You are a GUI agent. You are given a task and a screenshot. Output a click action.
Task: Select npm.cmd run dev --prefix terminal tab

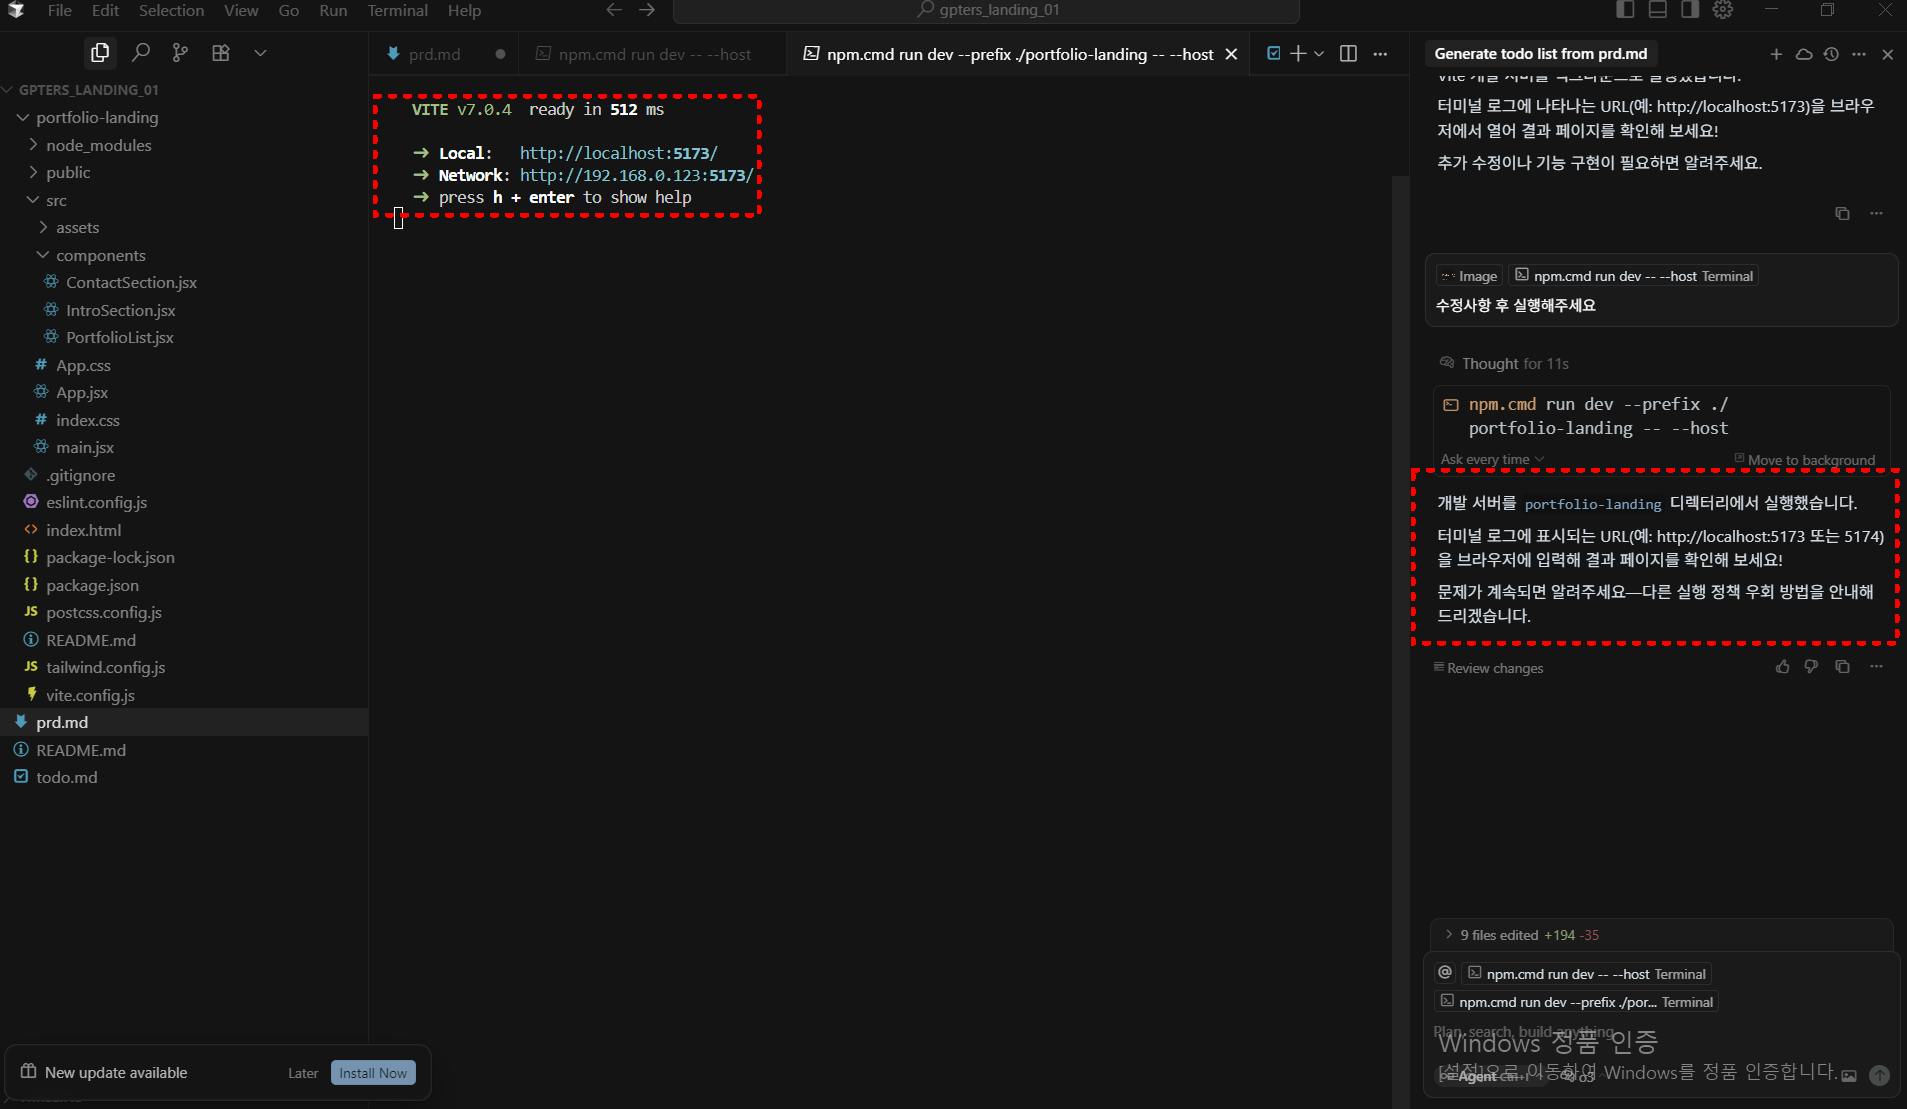1020,54
